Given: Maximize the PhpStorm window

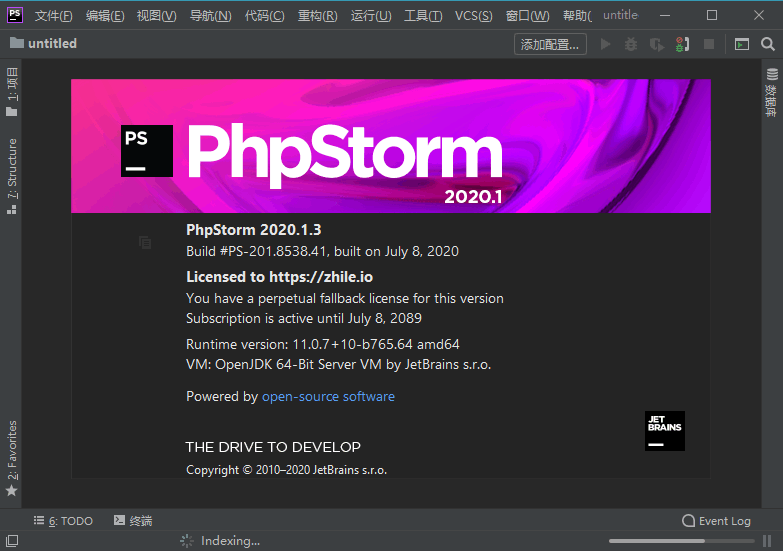Looking at the screenshot, I should [712, 15].
